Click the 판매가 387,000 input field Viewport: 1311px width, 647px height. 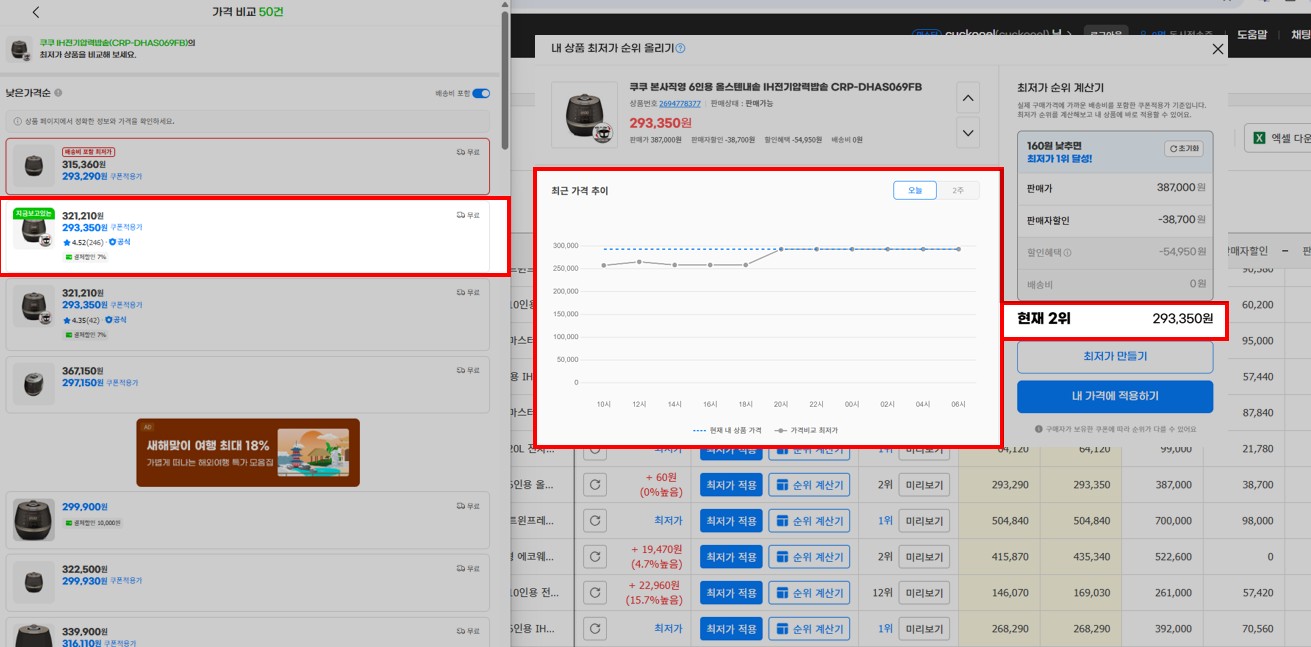pyautogui.click(x=1114, y=187)
